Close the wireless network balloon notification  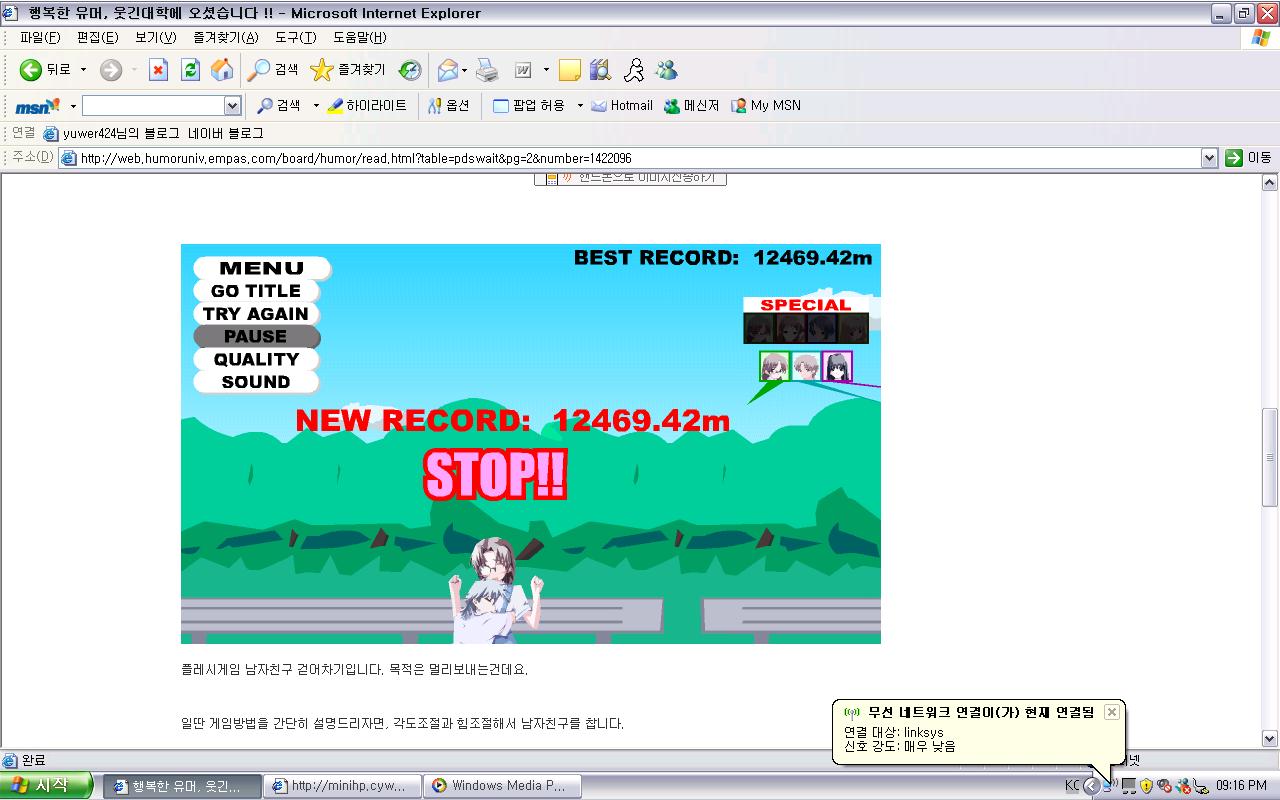pyautogui.click(x=1111, y=712)
